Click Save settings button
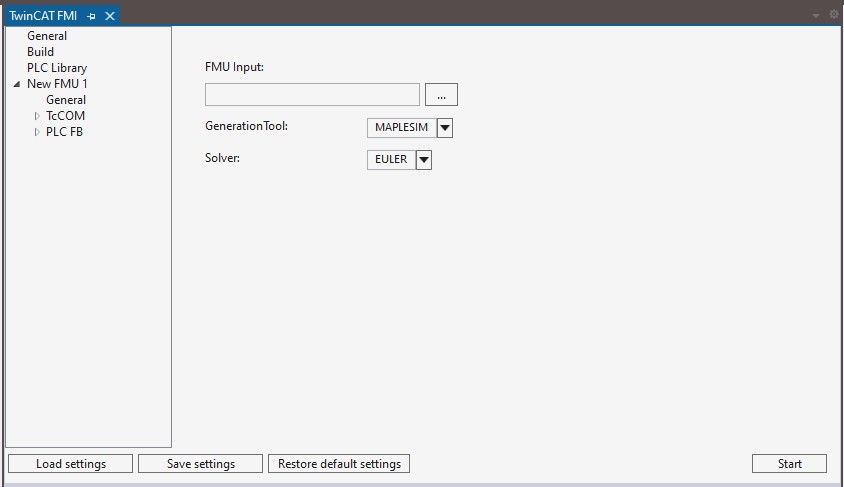This screenshot has height=487, width=844. 201,464
